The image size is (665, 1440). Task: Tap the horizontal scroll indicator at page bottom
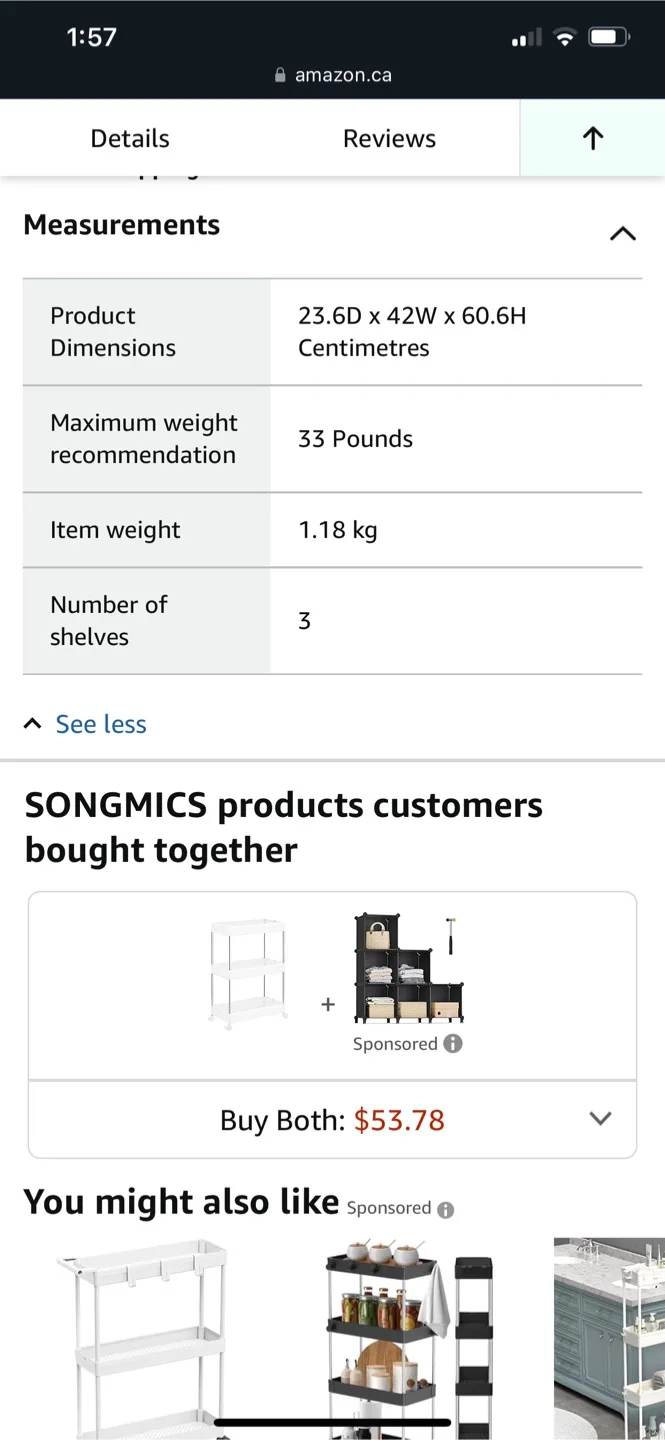(332, 1421)
